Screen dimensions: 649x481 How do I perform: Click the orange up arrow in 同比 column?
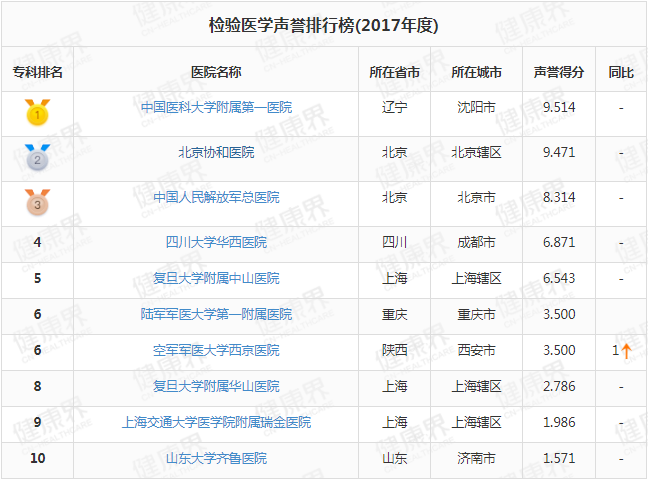tap(627, 350)
